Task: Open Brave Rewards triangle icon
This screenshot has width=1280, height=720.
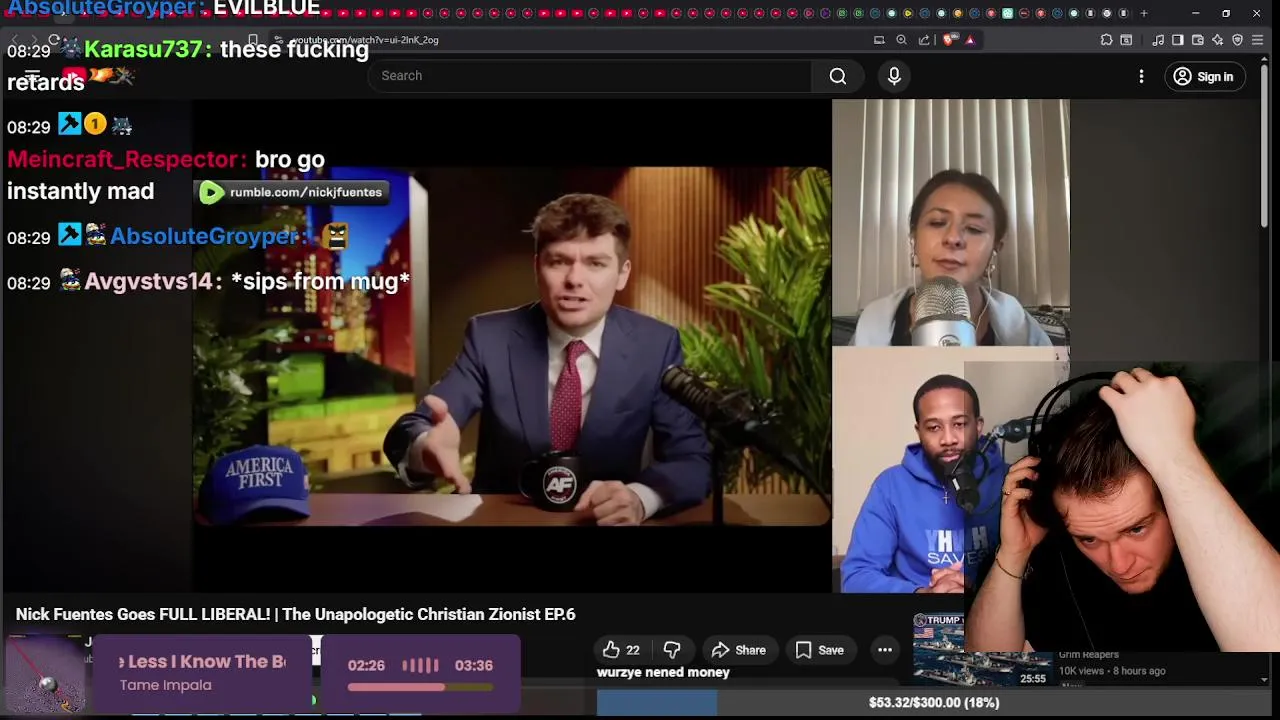Action: tap(970, 40)
